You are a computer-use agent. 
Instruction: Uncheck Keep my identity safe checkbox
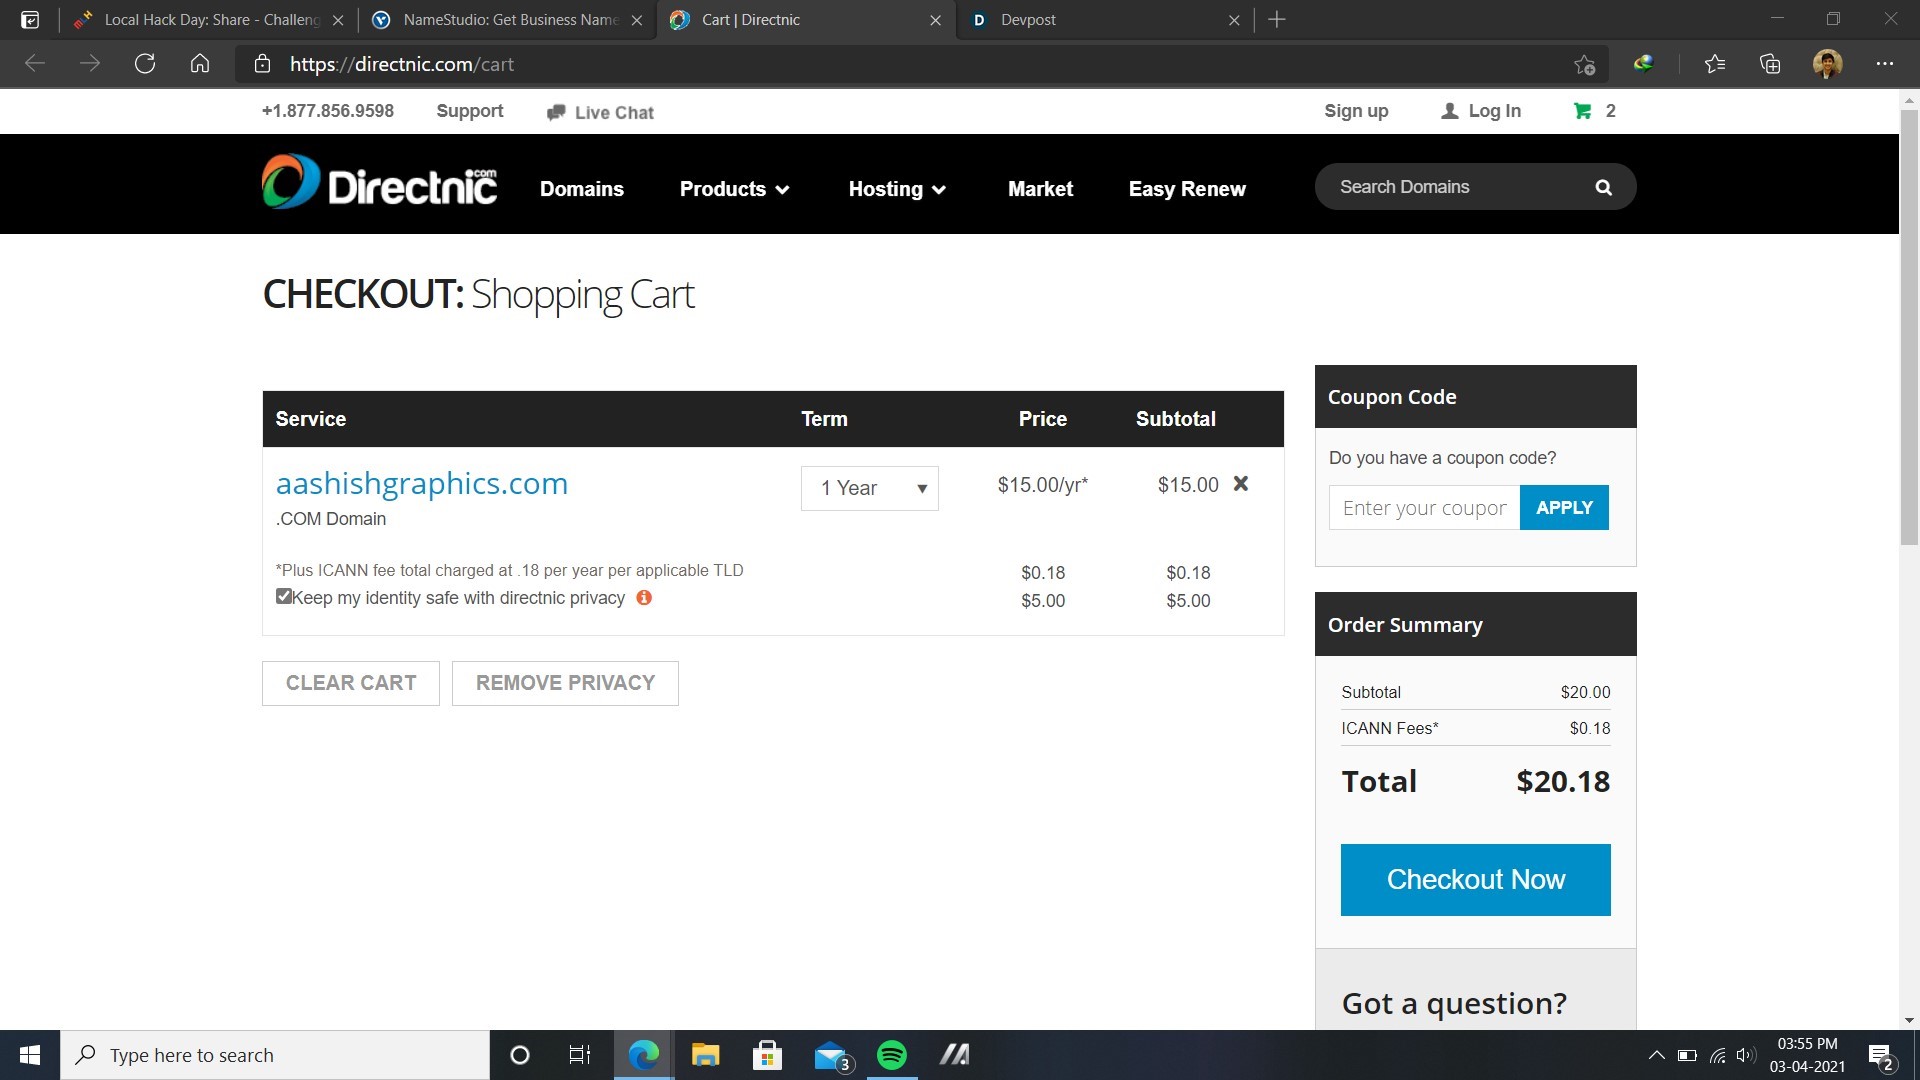coord(284,597)
